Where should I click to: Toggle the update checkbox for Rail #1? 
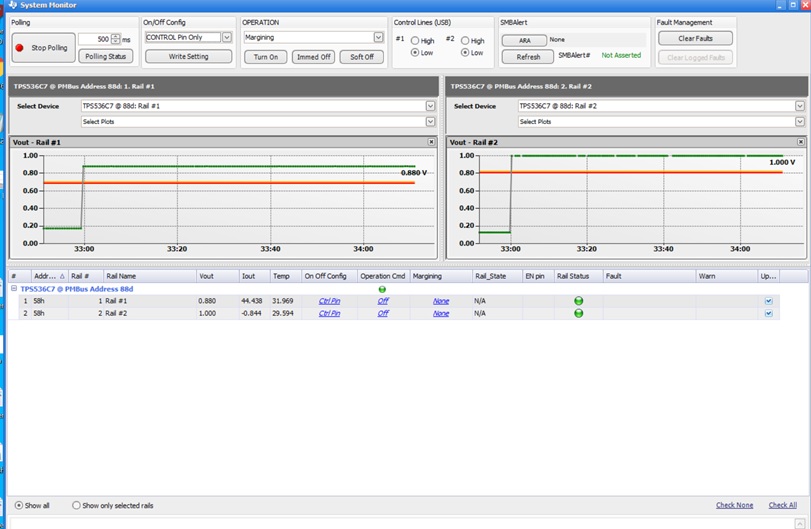[x=768, y=301]
